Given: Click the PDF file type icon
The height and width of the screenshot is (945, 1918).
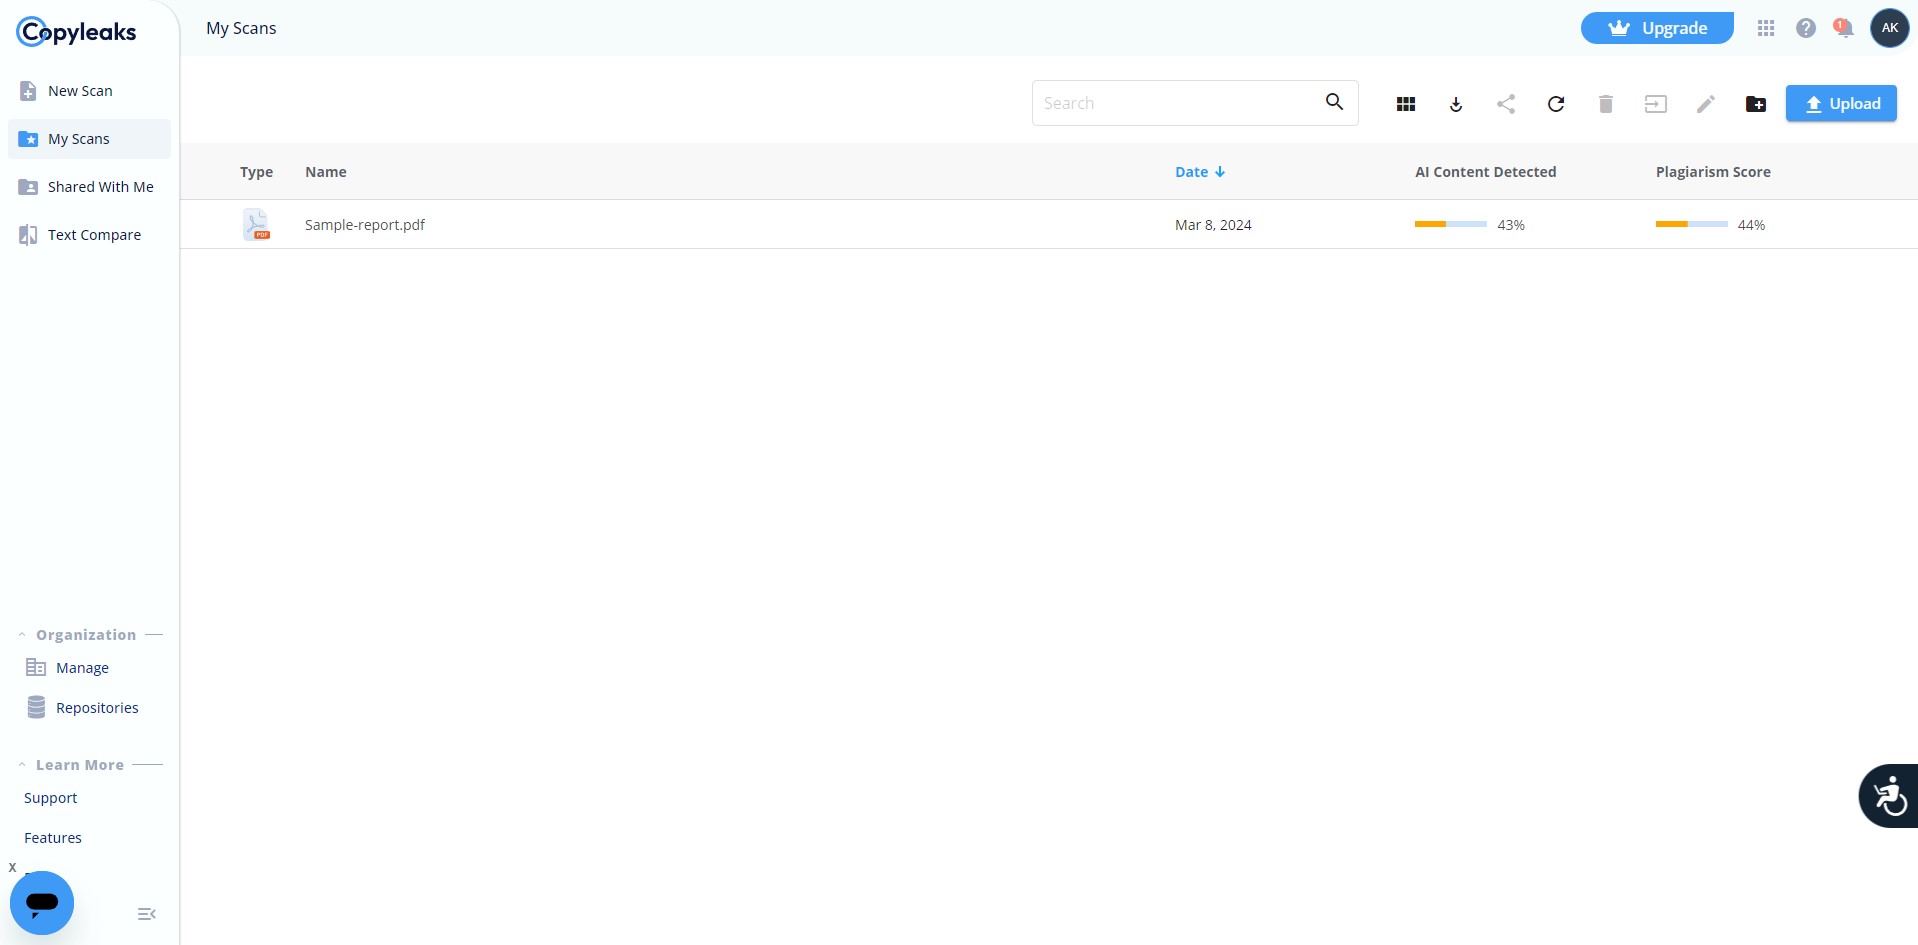Looking at the screenshot, I should point(256,224).
